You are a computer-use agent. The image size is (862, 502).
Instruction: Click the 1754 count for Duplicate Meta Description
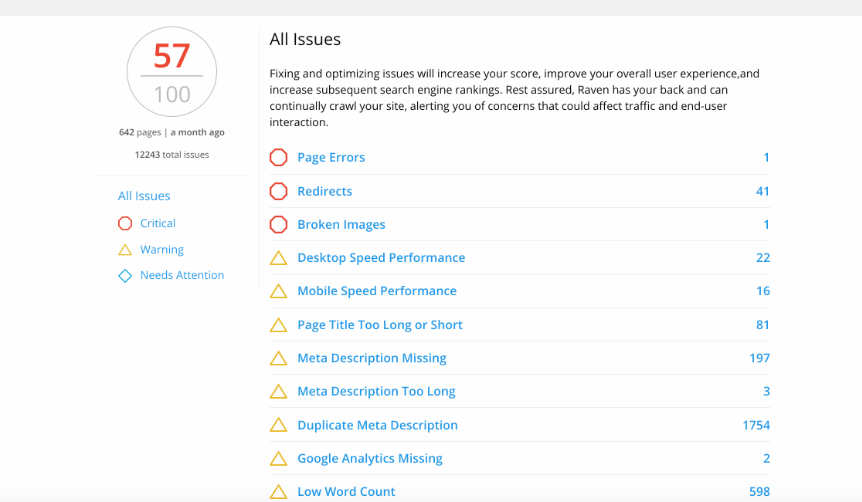[756, 425]
